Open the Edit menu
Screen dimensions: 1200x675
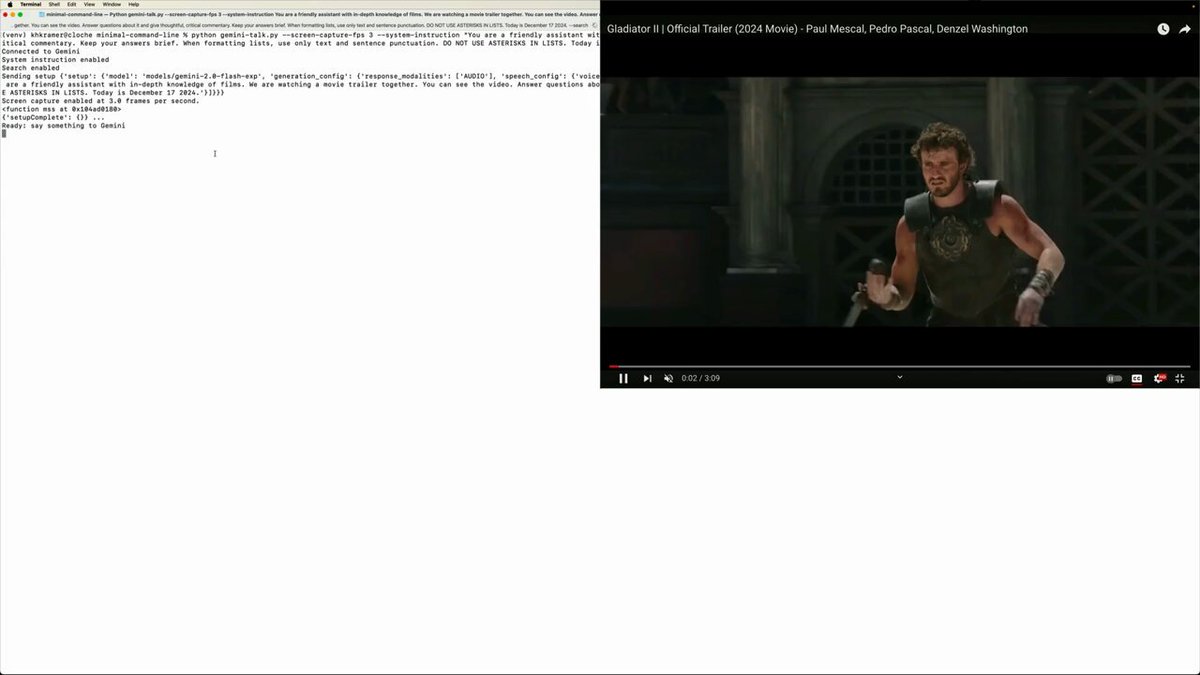72,4
